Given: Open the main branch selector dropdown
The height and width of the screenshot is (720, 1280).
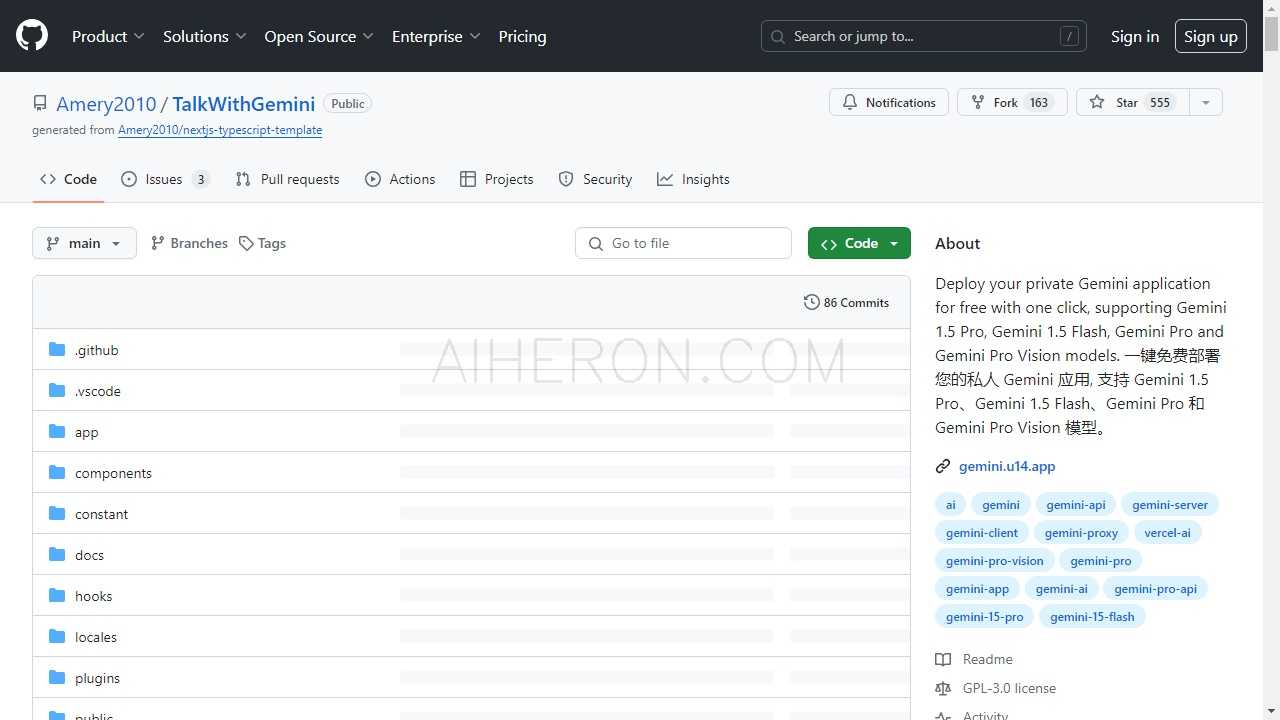Looking at the screenshot, I should point(84,244).
